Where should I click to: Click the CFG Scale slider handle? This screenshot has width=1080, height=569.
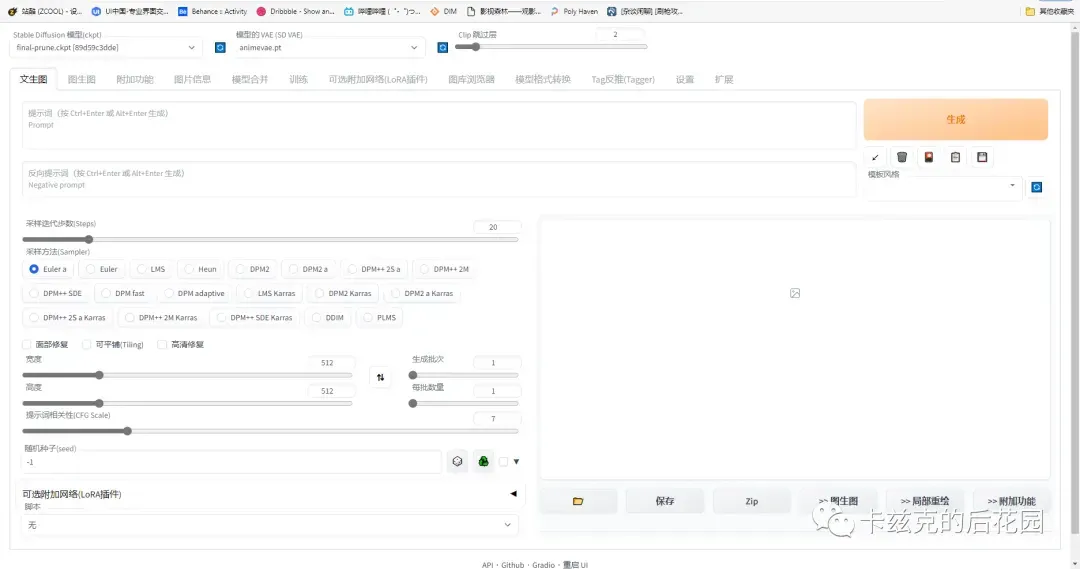point(127,431)
